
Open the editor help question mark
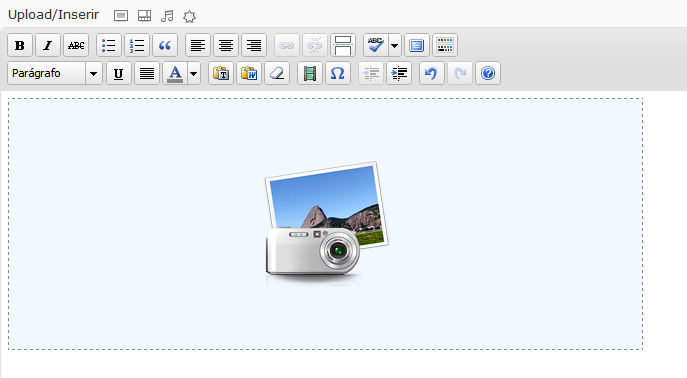488,73
